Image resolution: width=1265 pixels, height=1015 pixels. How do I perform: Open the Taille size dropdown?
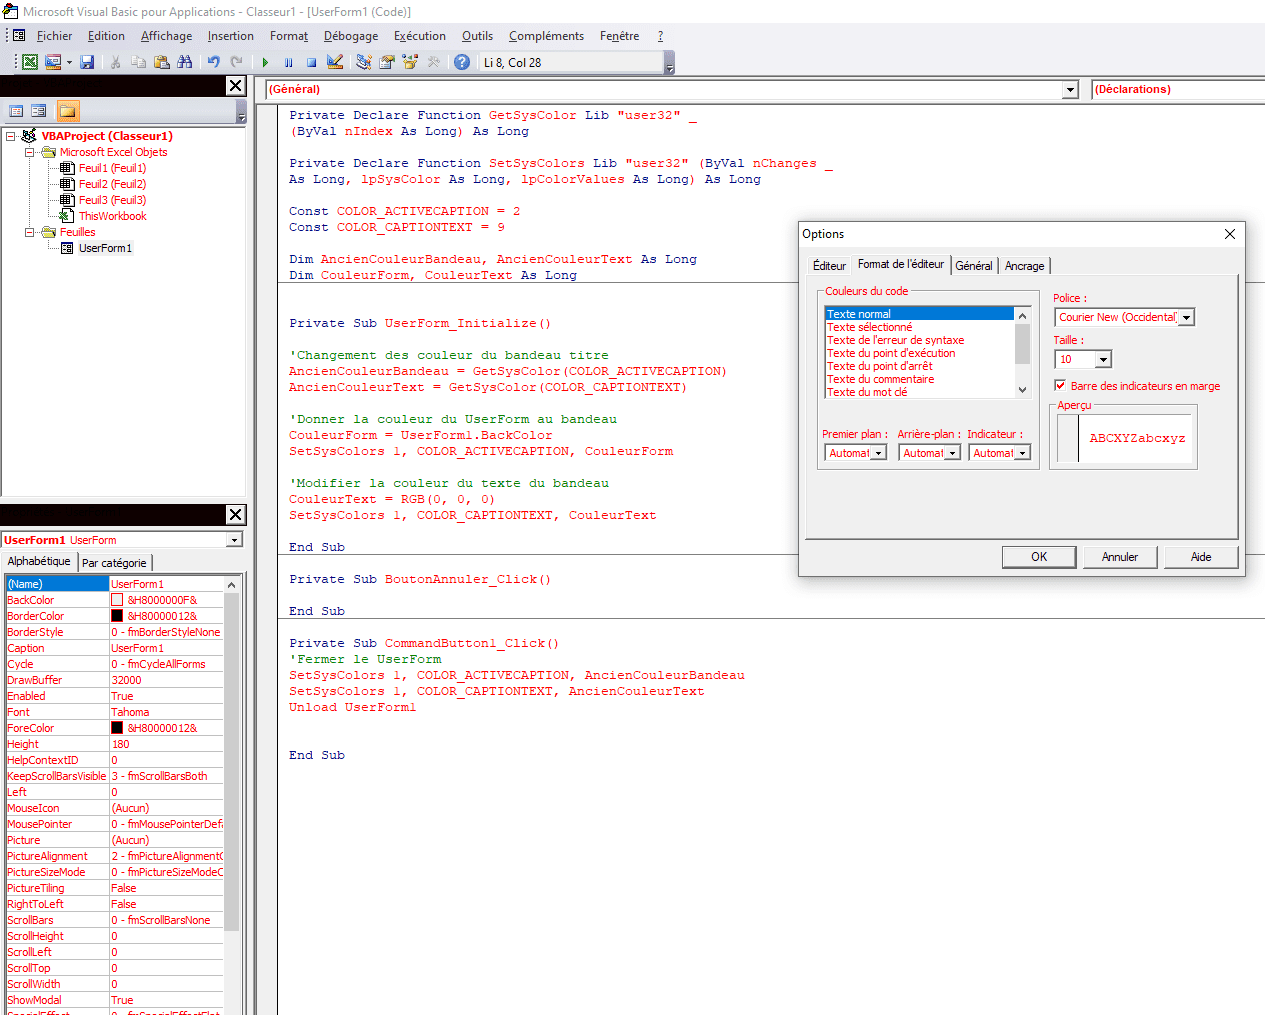[1103, 360]
